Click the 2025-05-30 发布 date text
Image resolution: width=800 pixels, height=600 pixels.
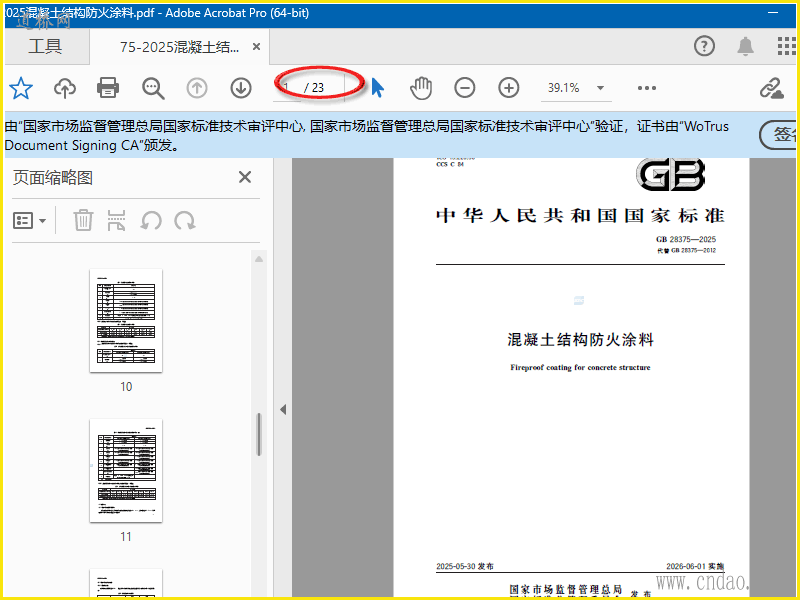pos(465,566)
